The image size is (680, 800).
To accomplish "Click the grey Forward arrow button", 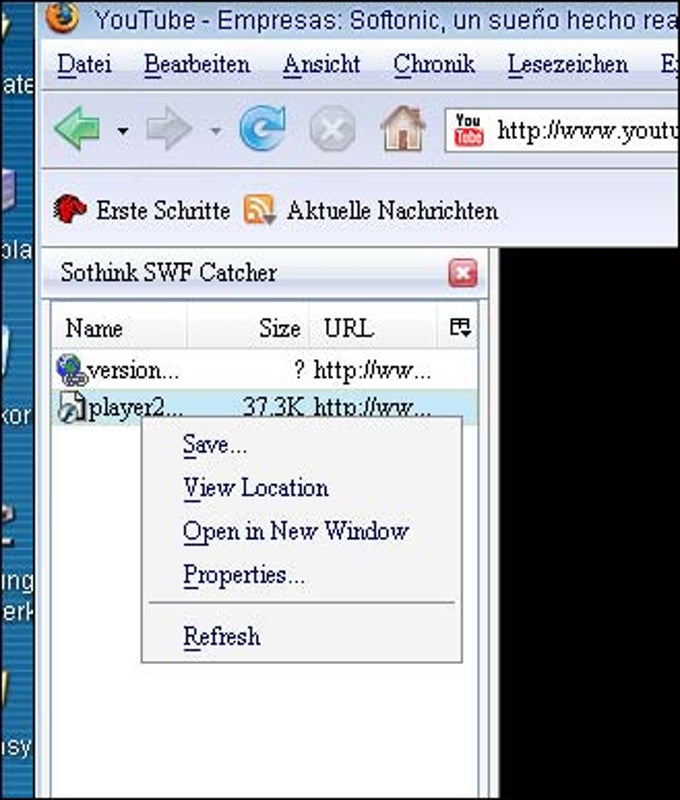I will tap(169, 129).
